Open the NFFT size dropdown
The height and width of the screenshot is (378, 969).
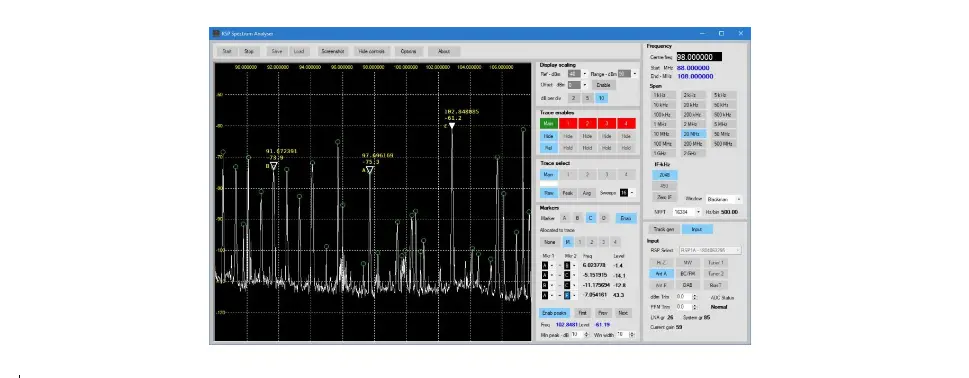(x=699, y=212)
